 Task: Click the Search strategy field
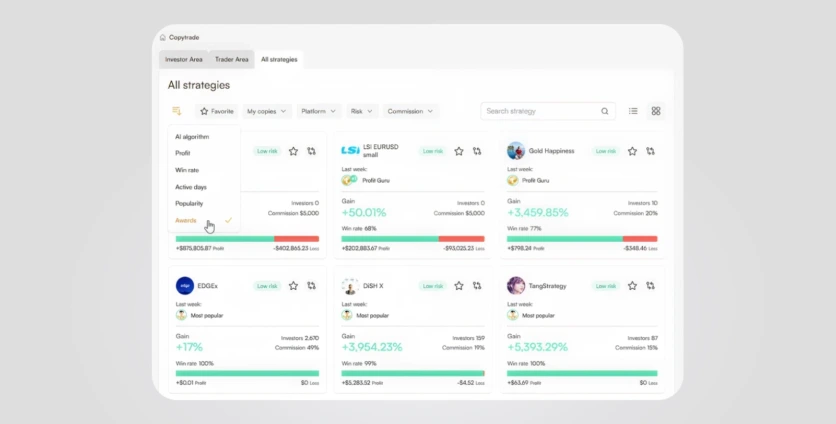coord(540,111)
